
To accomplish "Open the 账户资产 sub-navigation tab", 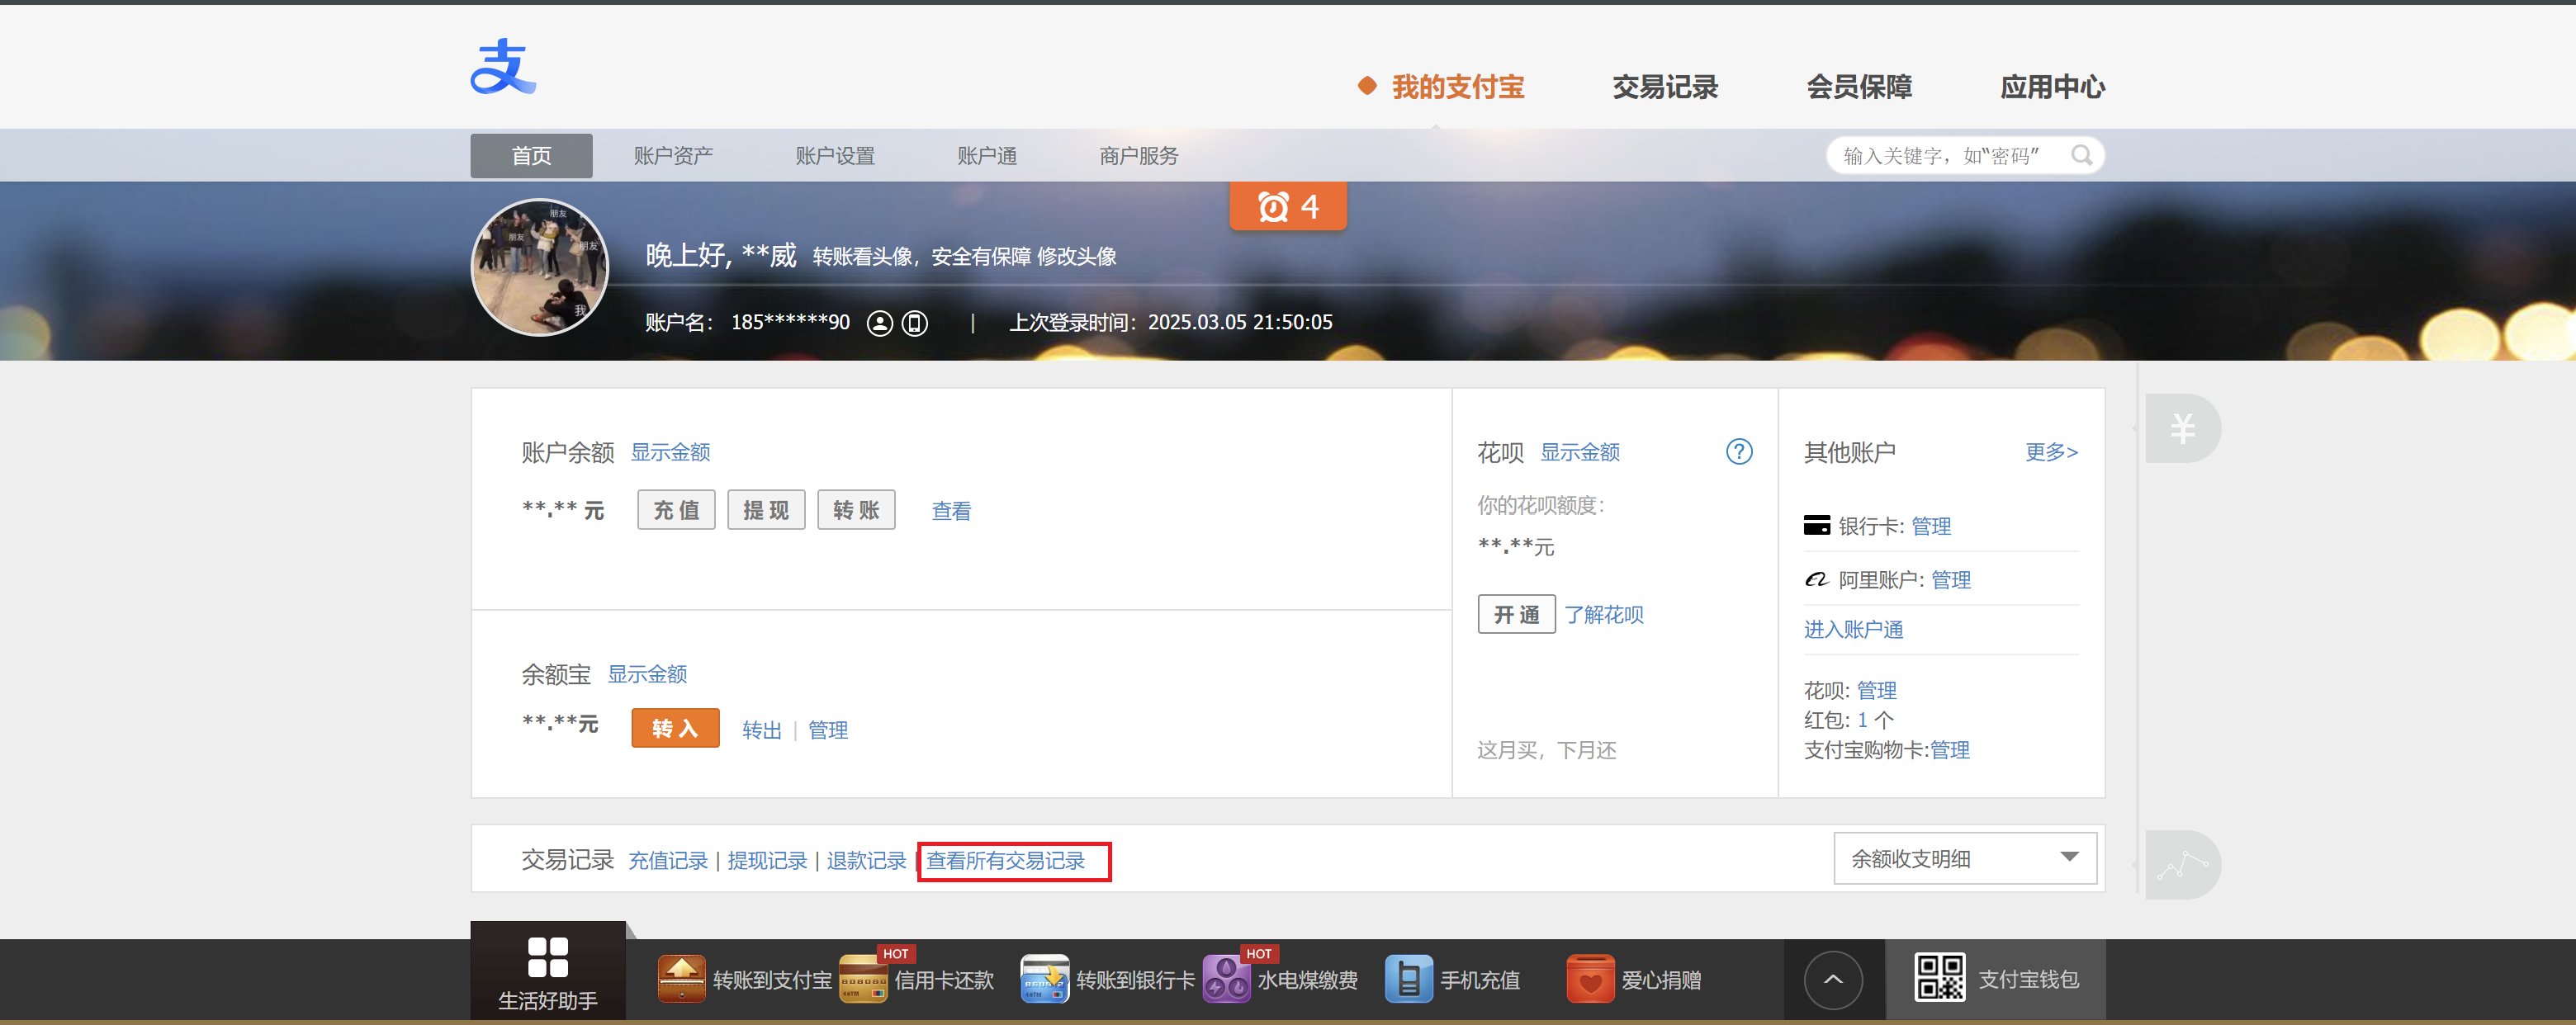I will click(673, 156).
